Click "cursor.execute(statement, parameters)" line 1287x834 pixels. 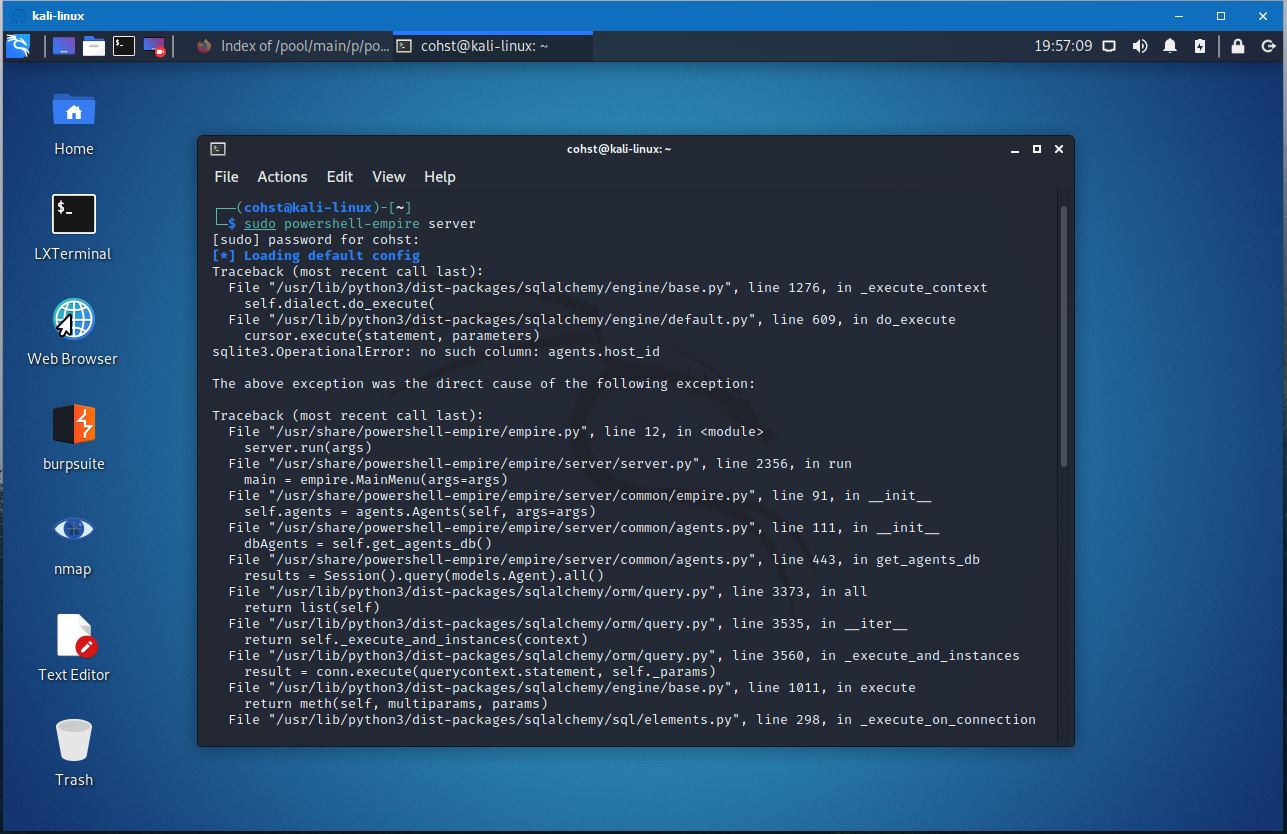click(392, 335)
